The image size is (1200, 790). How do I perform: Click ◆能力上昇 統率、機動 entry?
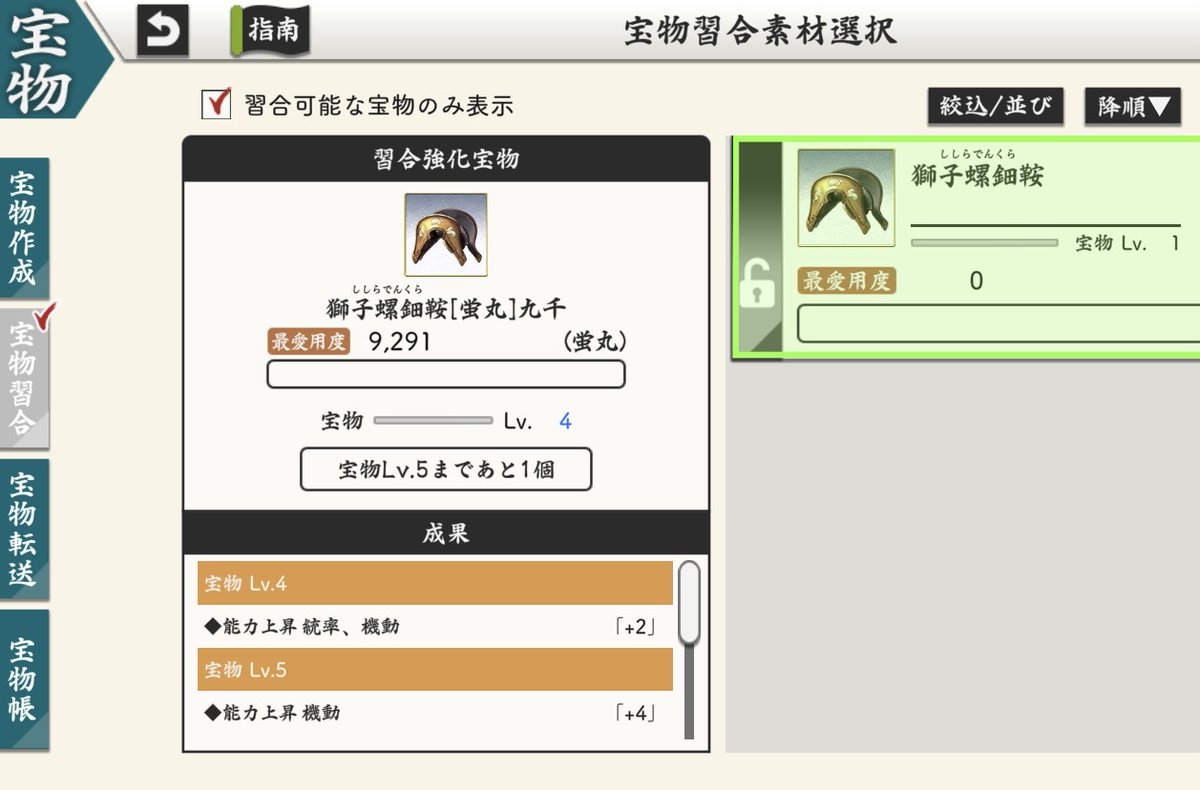[x=302, y=627]
